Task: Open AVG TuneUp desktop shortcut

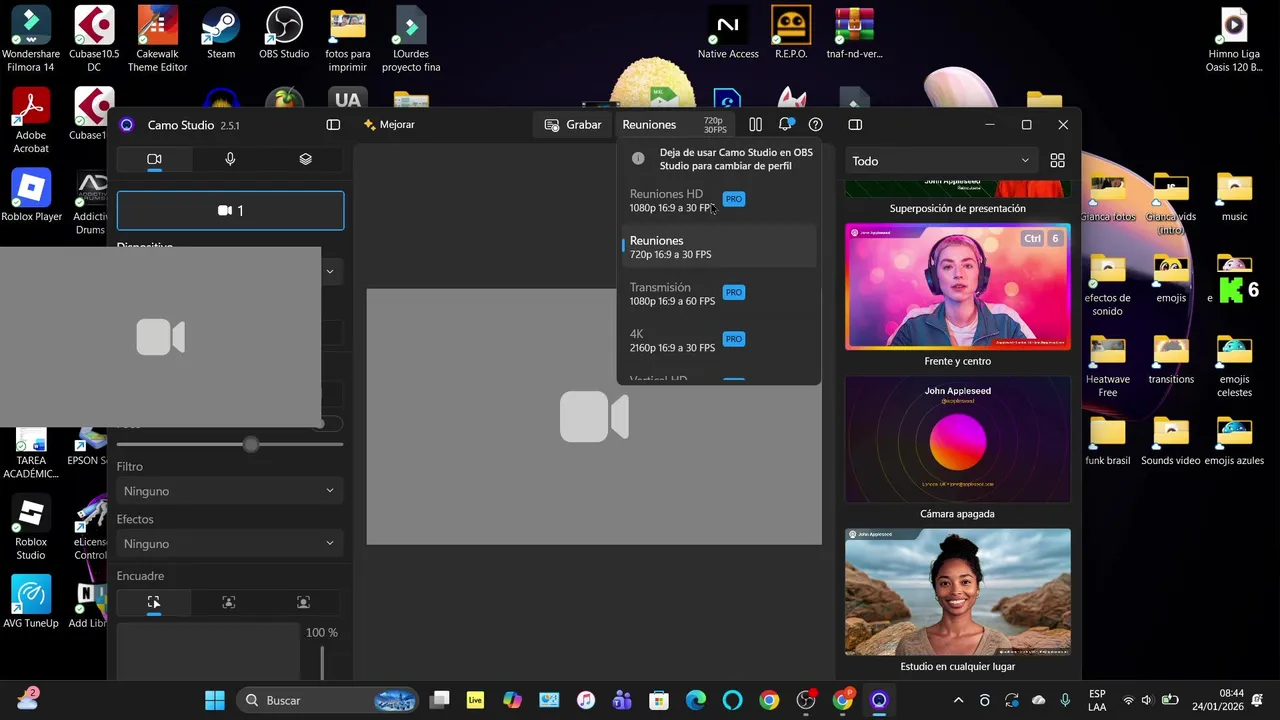Action: 31,603
